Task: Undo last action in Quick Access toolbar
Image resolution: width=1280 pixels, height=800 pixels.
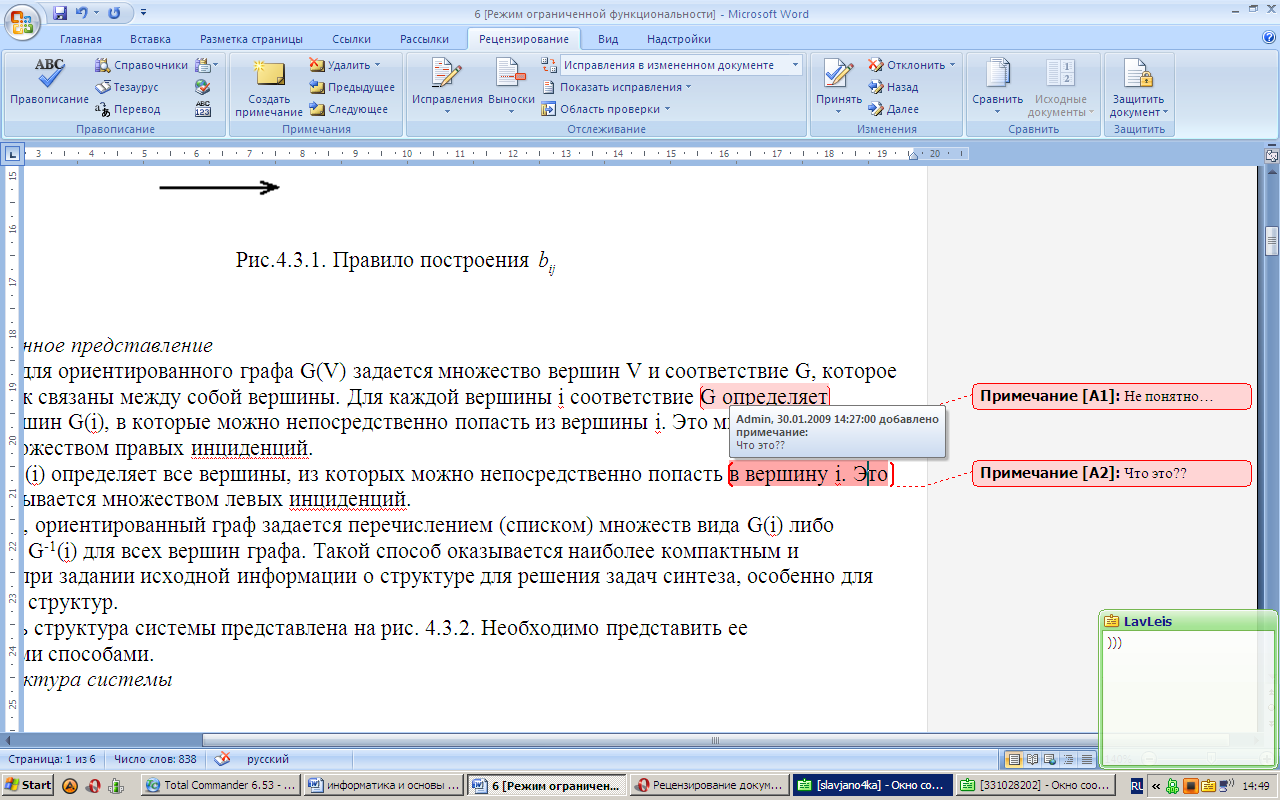Action: (80, 13)
